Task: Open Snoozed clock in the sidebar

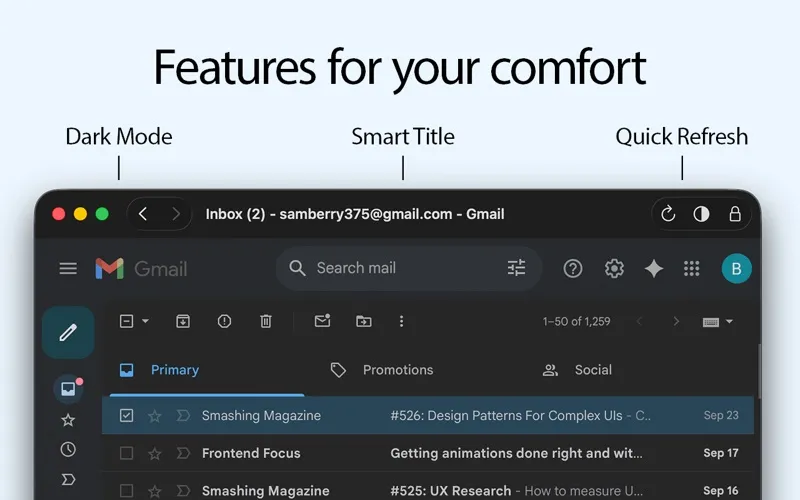Action: (68, 449)
